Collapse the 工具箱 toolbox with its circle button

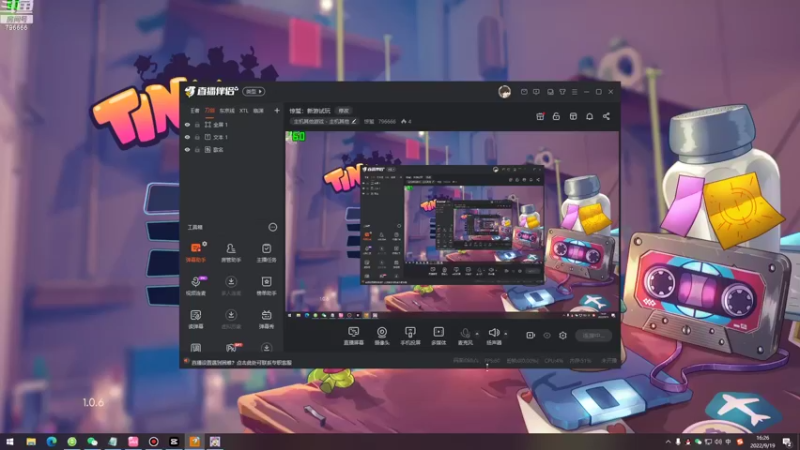(x=273, y=227)
